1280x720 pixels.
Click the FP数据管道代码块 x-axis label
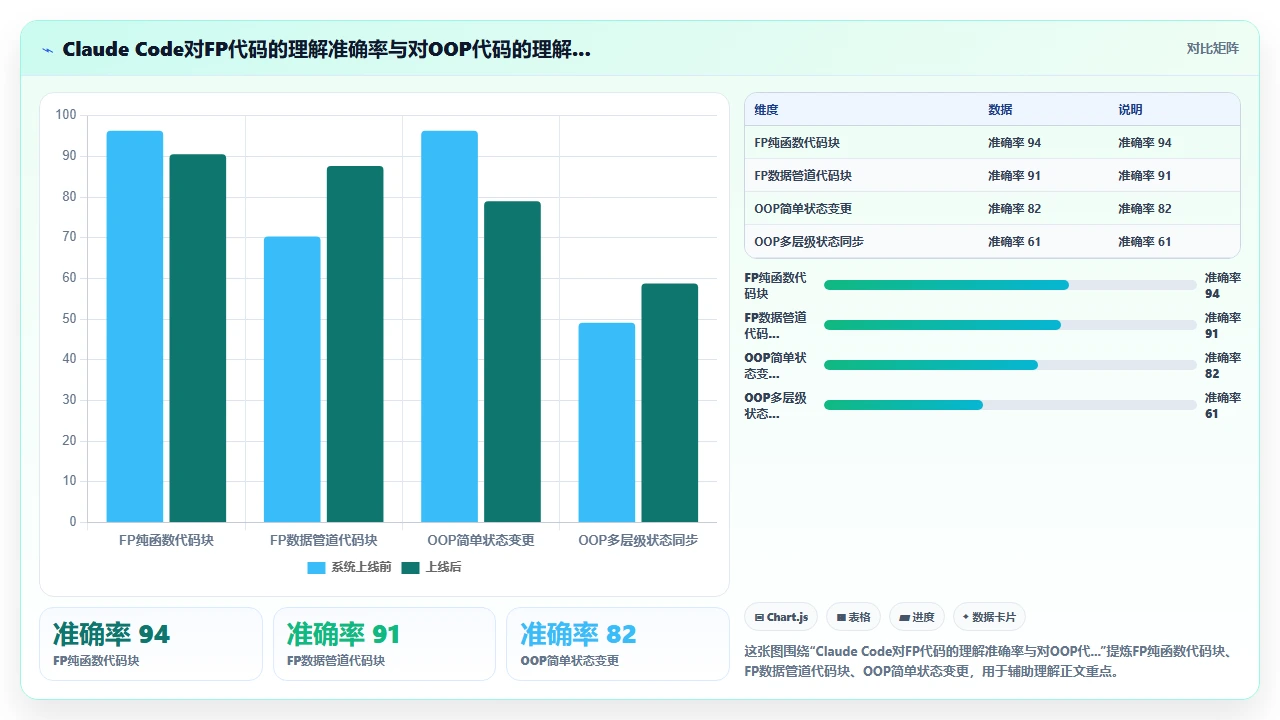point(324,540)
